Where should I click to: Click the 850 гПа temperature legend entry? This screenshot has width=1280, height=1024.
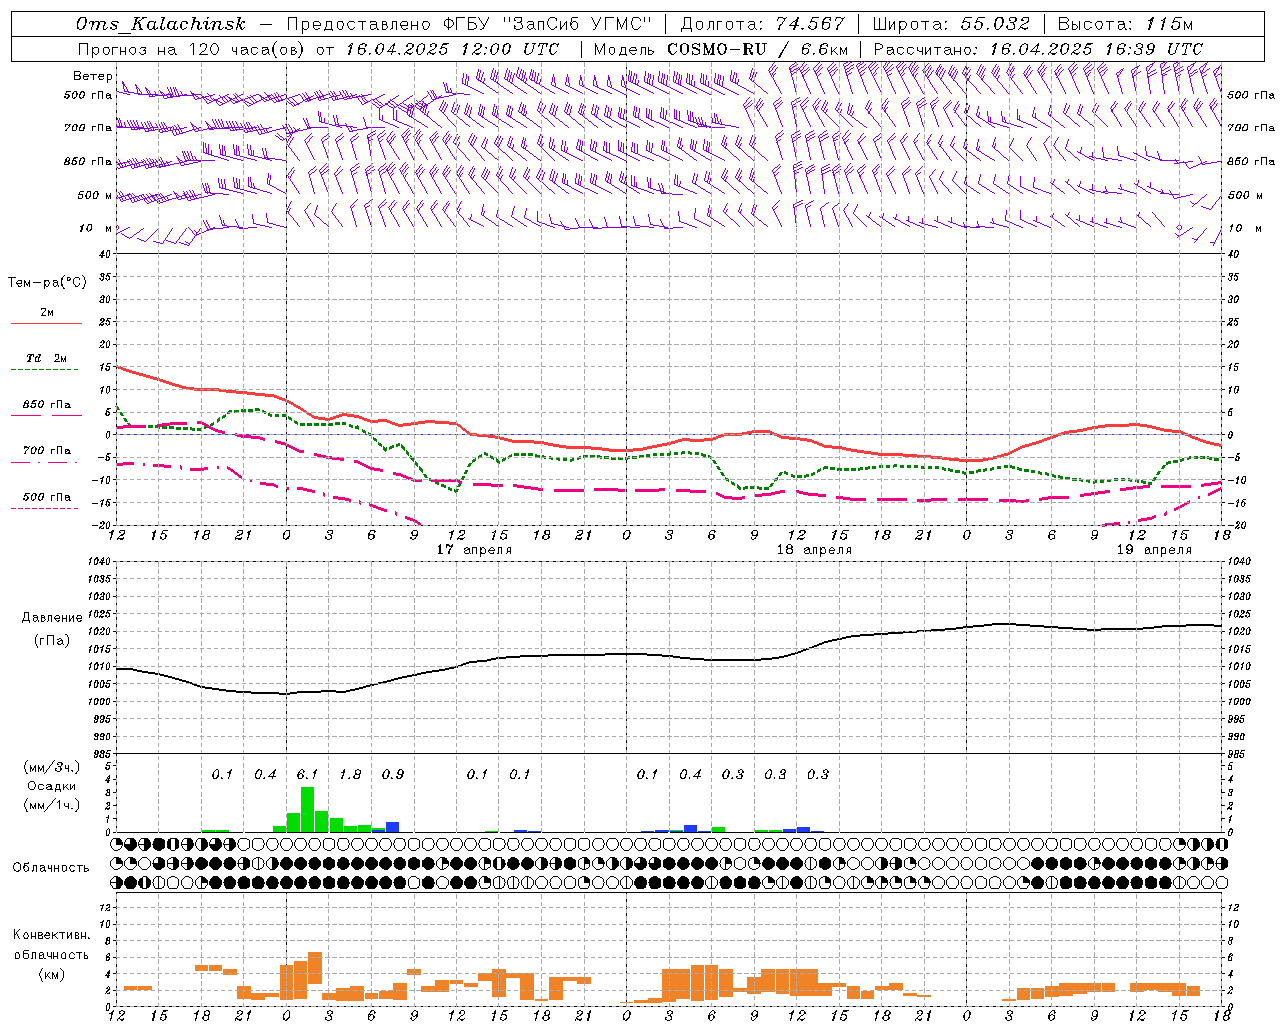(x=47, y=405)
